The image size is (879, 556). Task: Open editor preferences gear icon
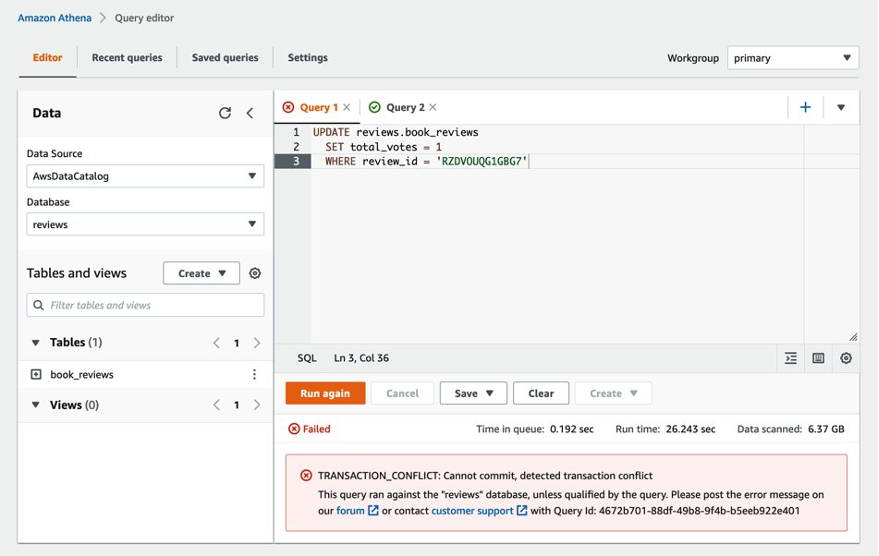click(846, 358)
